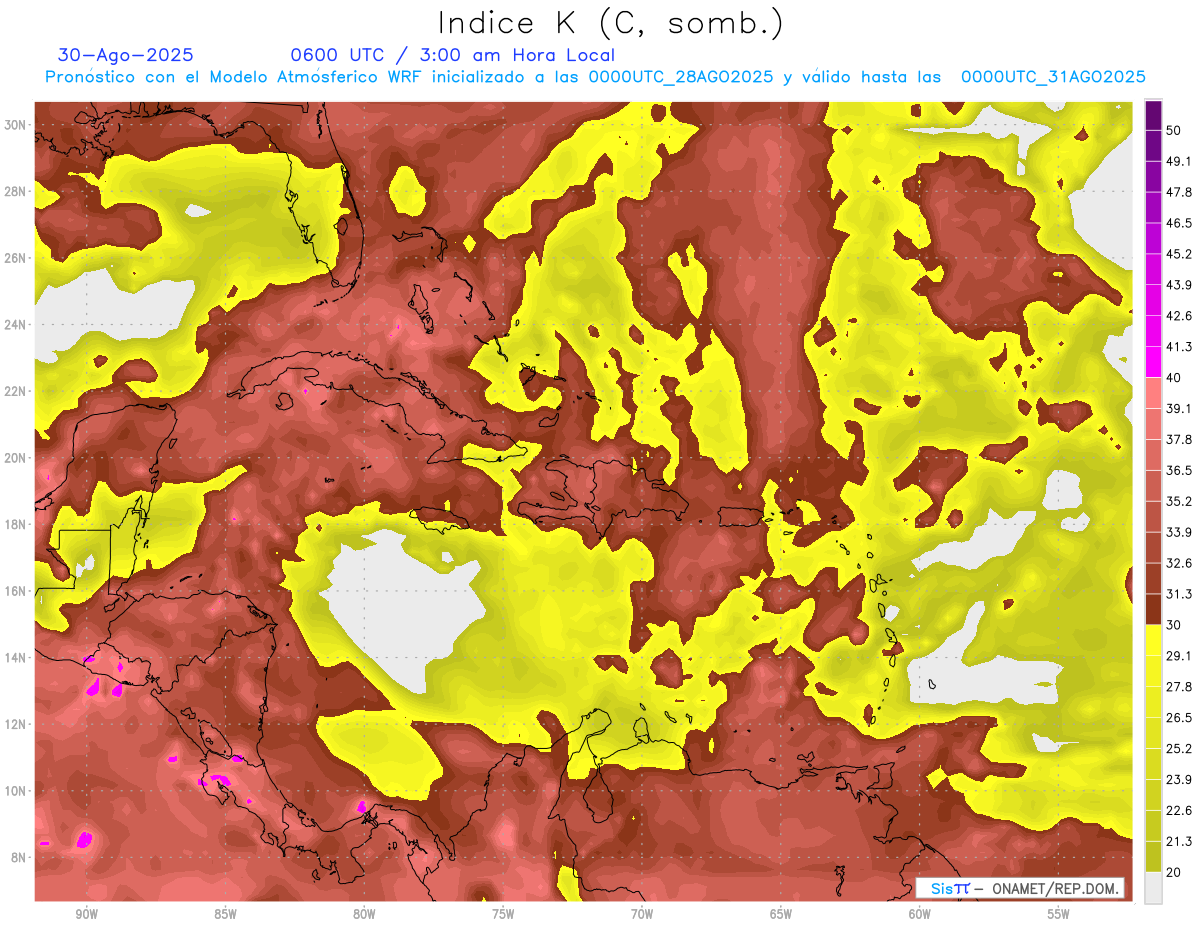The height and width of the screenshot is (927, 1200).
Task: Click the '24N' latitude label
Action: [15, 325]
